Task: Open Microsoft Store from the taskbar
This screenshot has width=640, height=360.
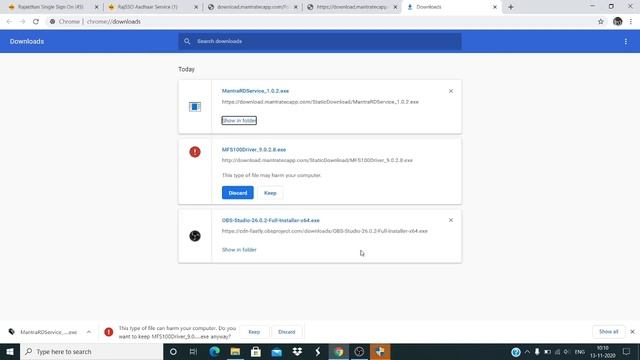Action: click(256, 351)
